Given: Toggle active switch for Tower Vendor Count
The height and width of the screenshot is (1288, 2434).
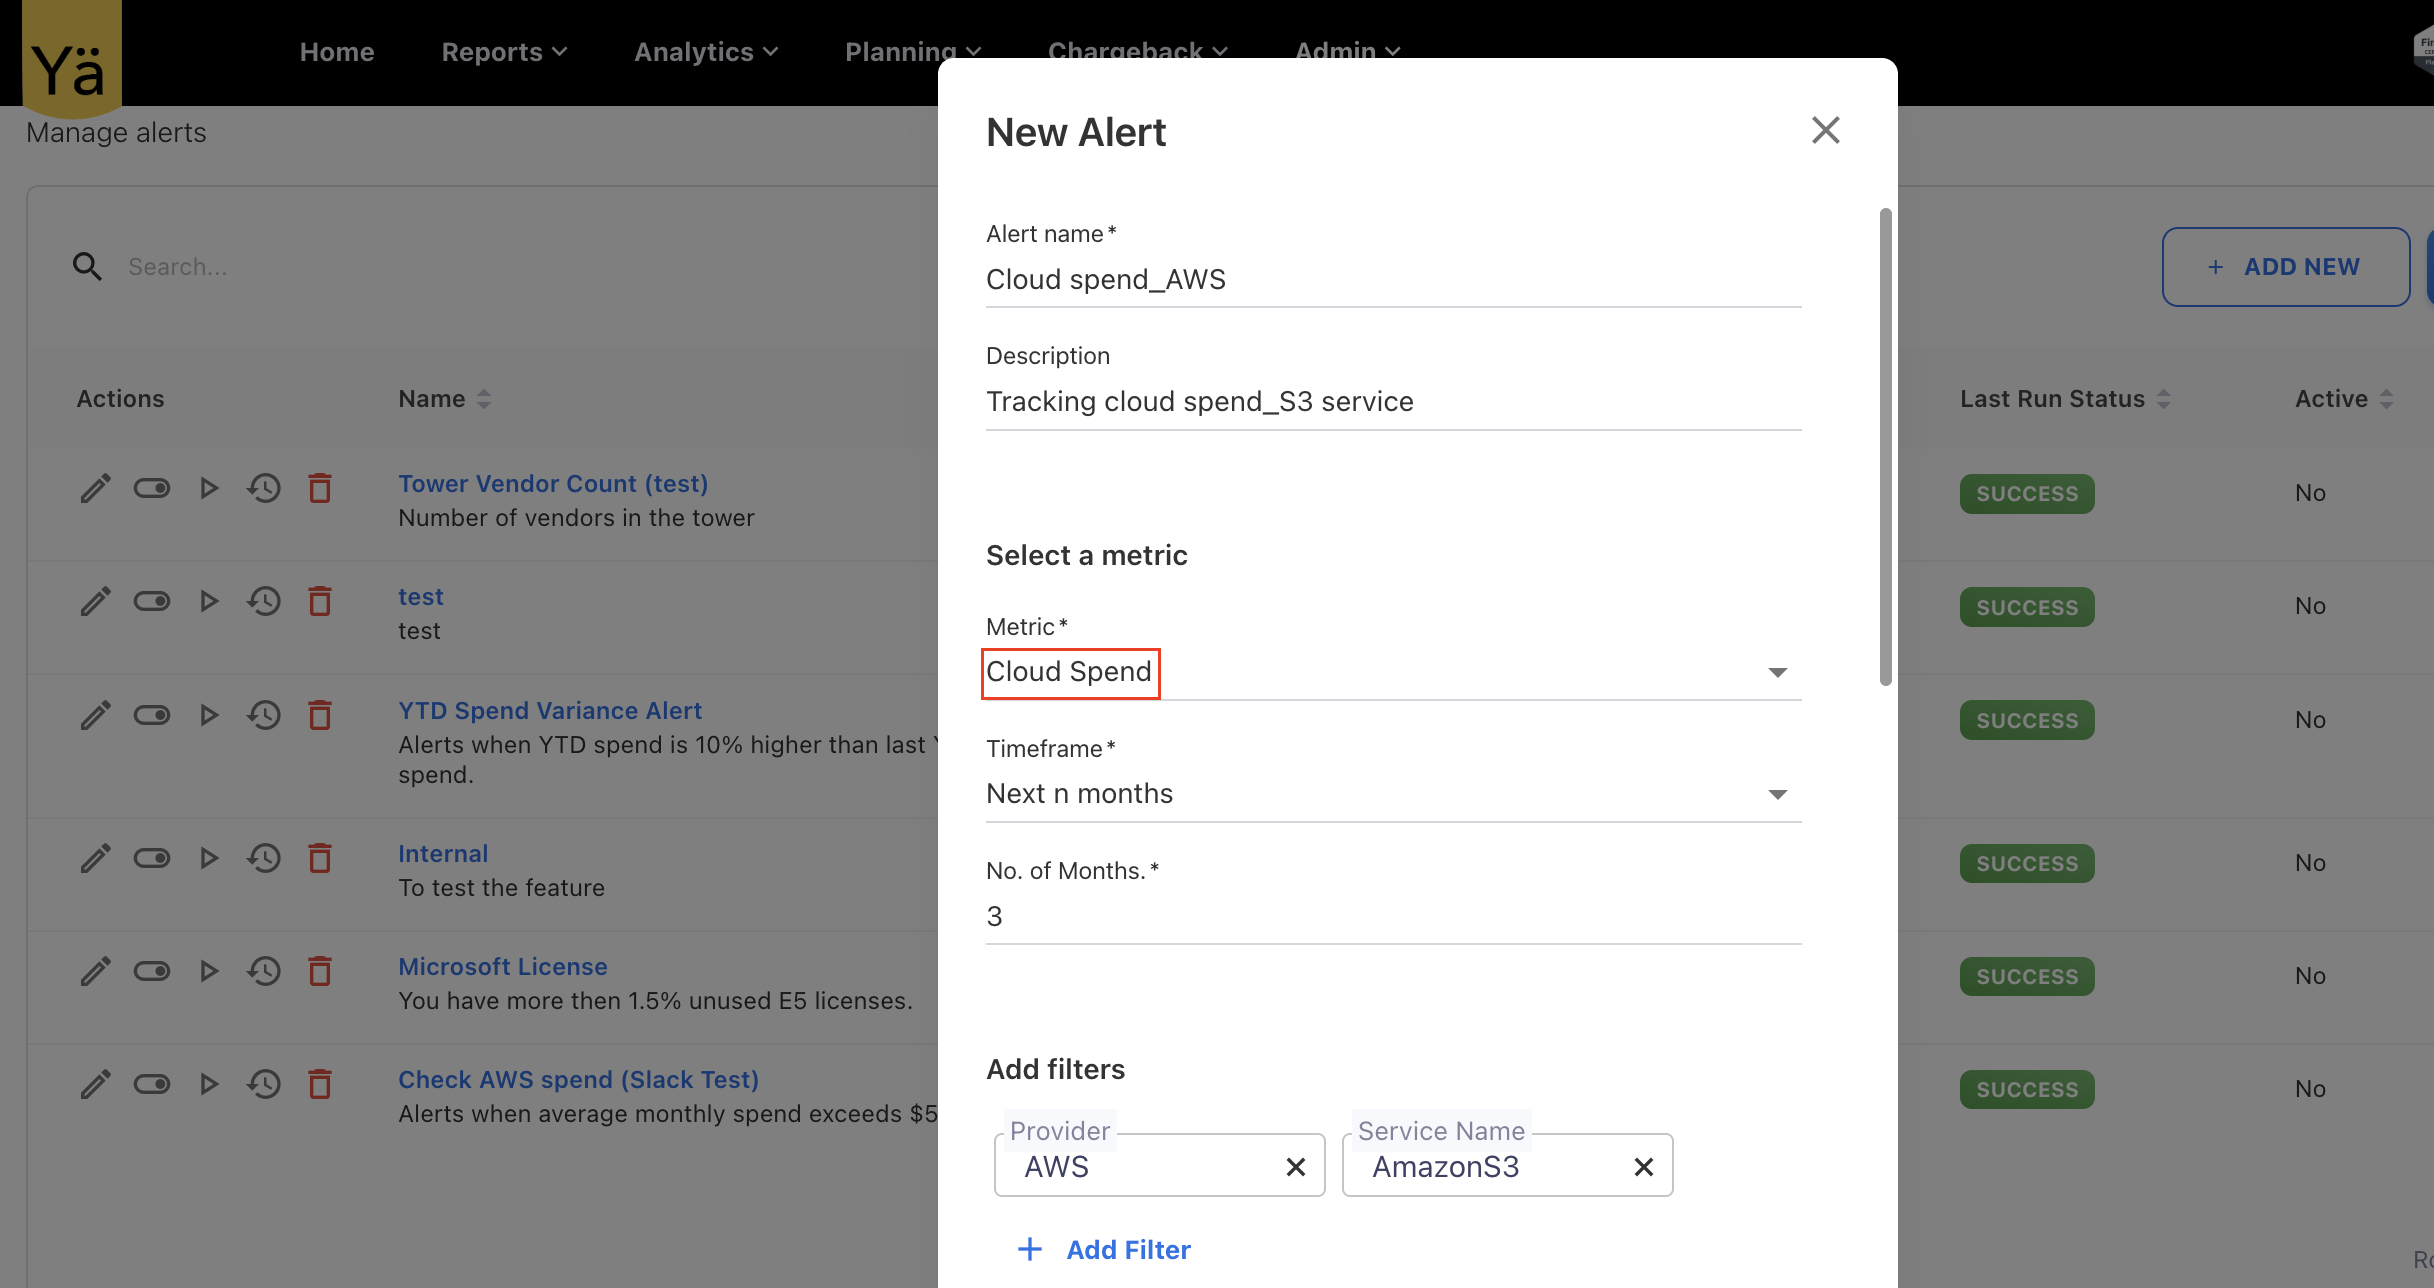Looking at the screenshot, I should coord(152,489).
